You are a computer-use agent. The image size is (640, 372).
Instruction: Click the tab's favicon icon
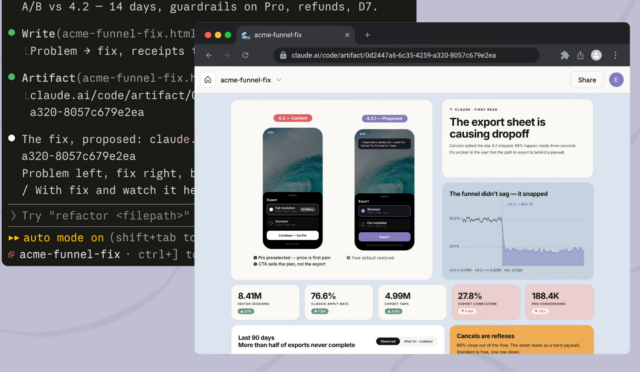(x=246, y=35)
